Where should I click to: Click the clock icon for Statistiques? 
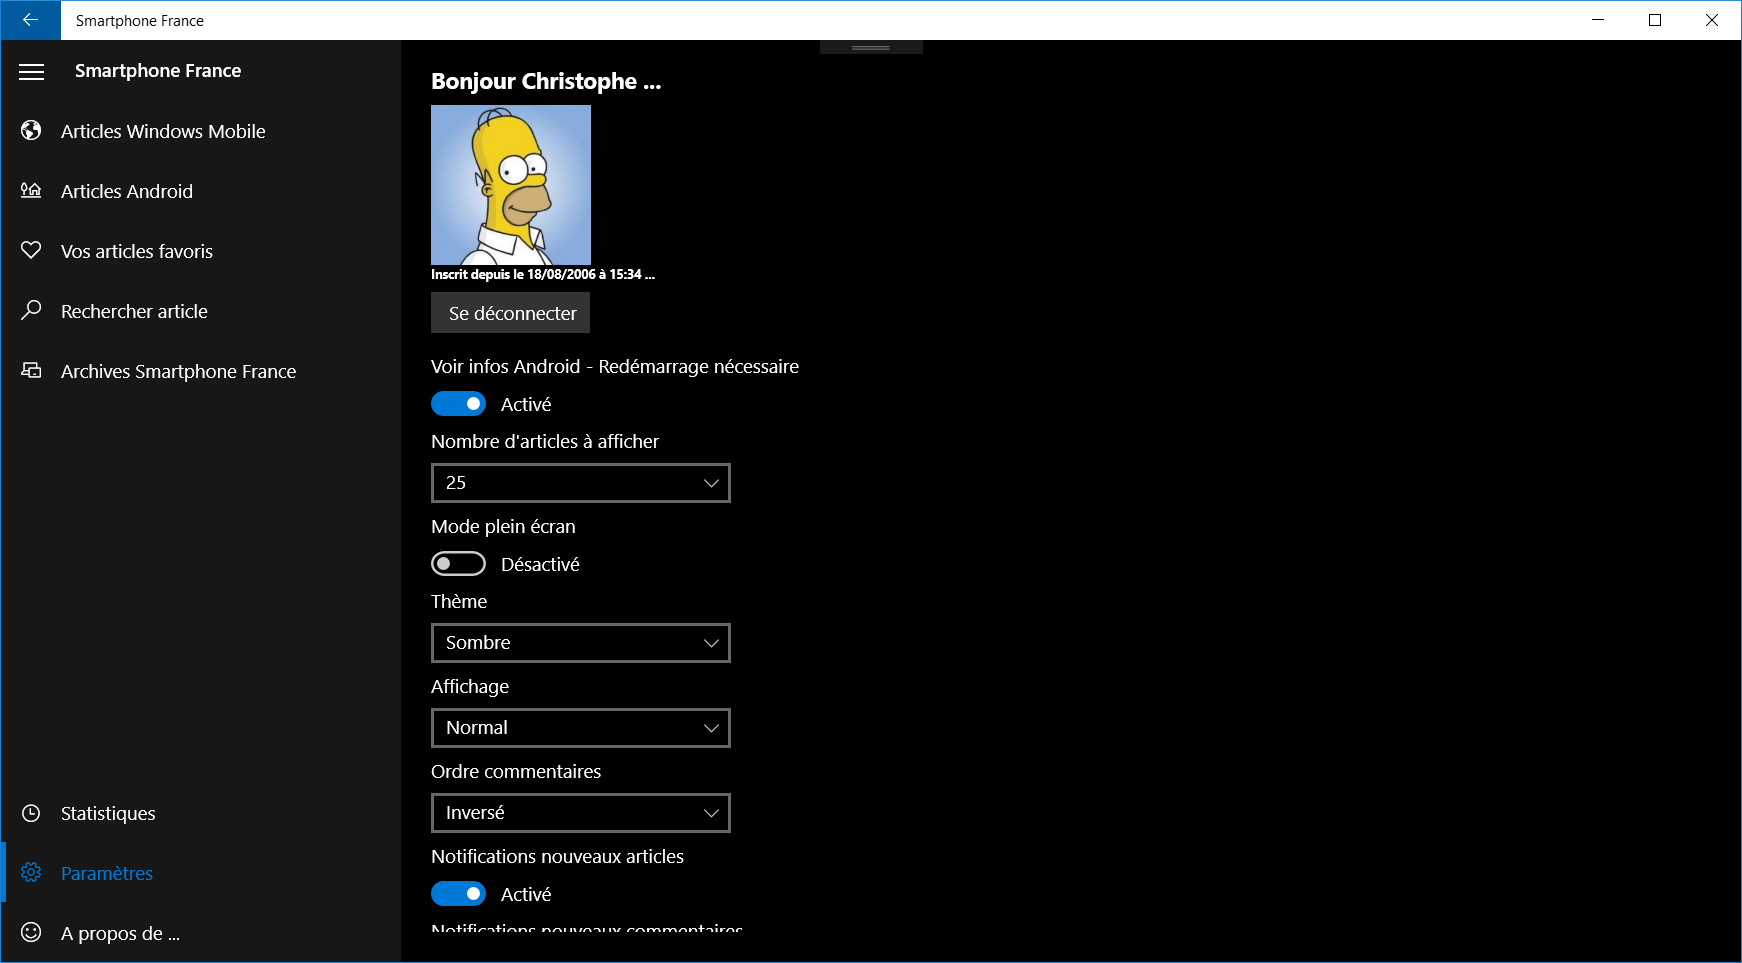[x=32, y=813]
